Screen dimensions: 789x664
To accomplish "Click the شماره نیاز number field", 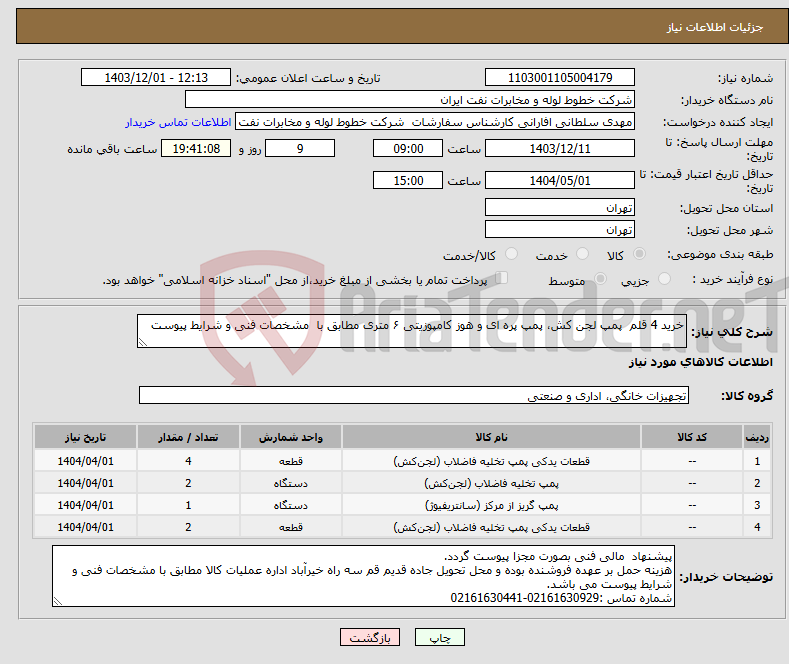I will coord(560,77).
